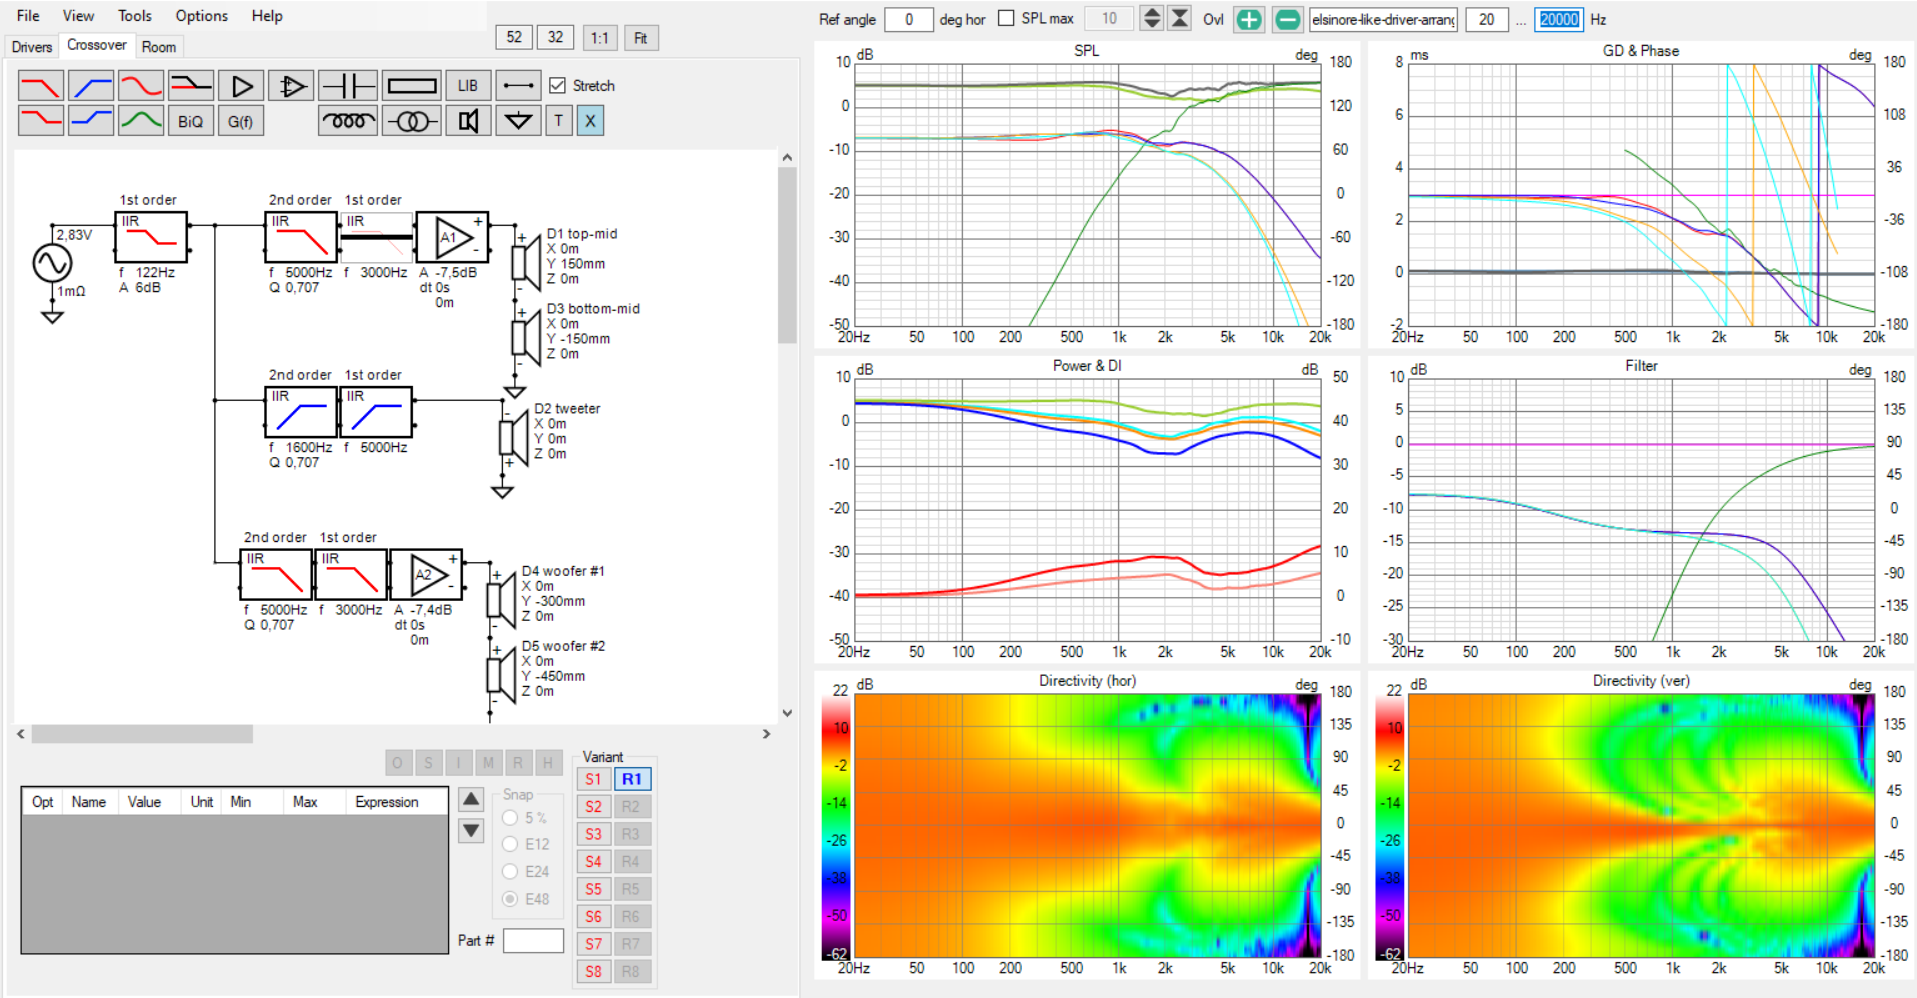Select the E24 snap radio button
This screenshot has width=1917, height=998.
(510, 871)
